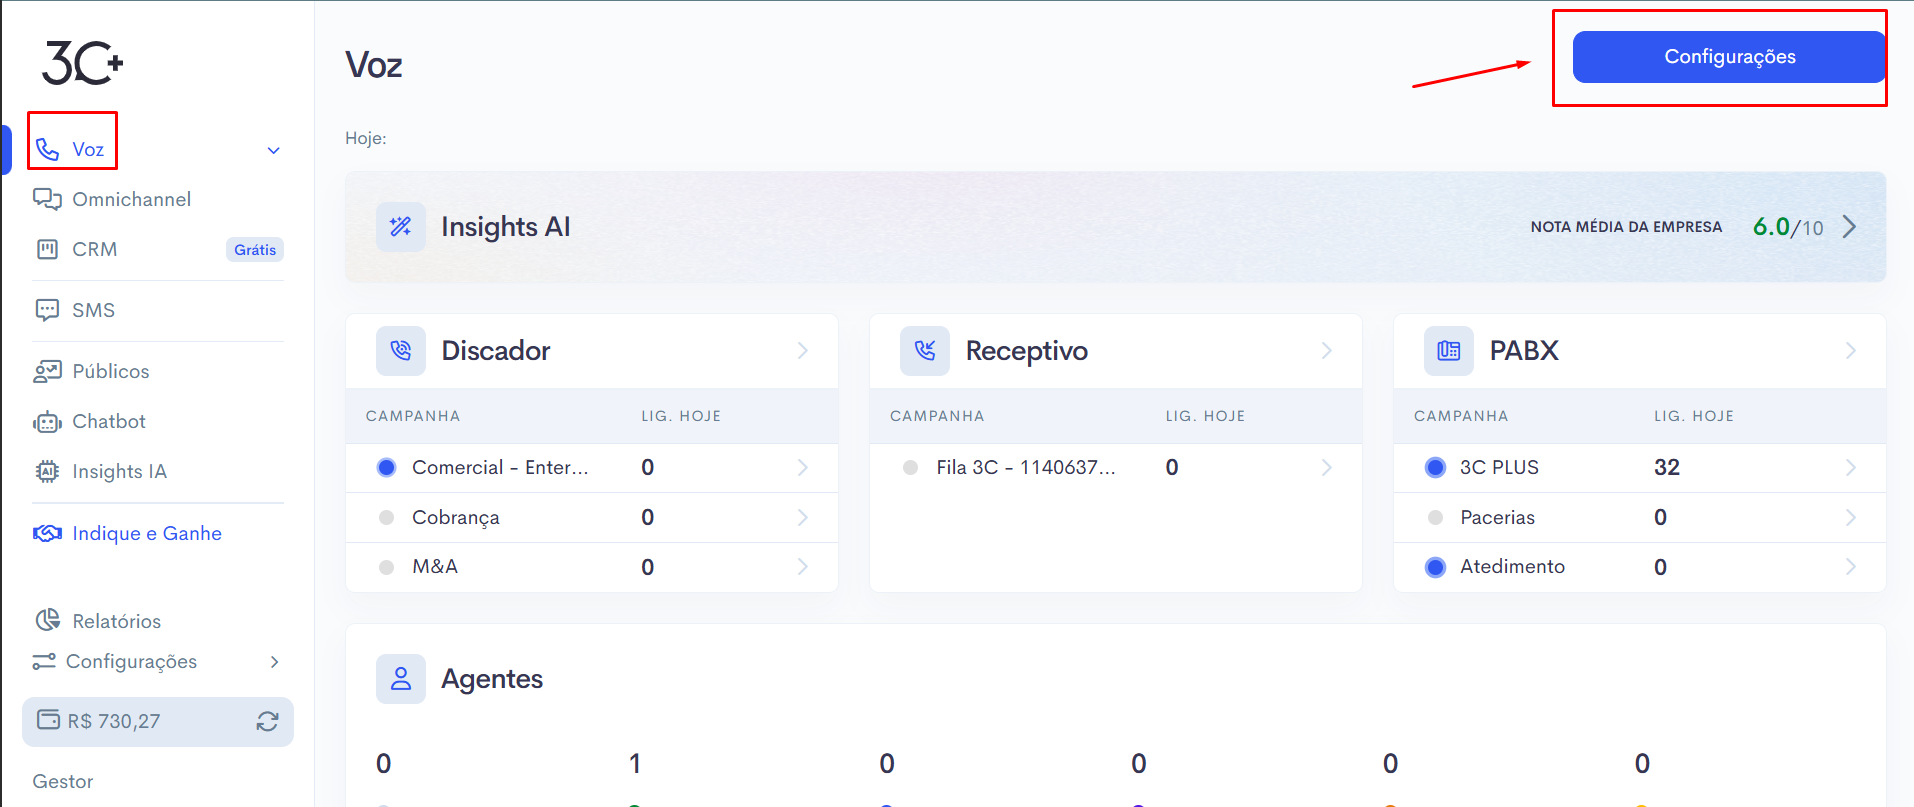The height and width of the screenshot is (807, 1914).
Task: Open Atedimento row chevron
Action: click(x=1851, y=567)
